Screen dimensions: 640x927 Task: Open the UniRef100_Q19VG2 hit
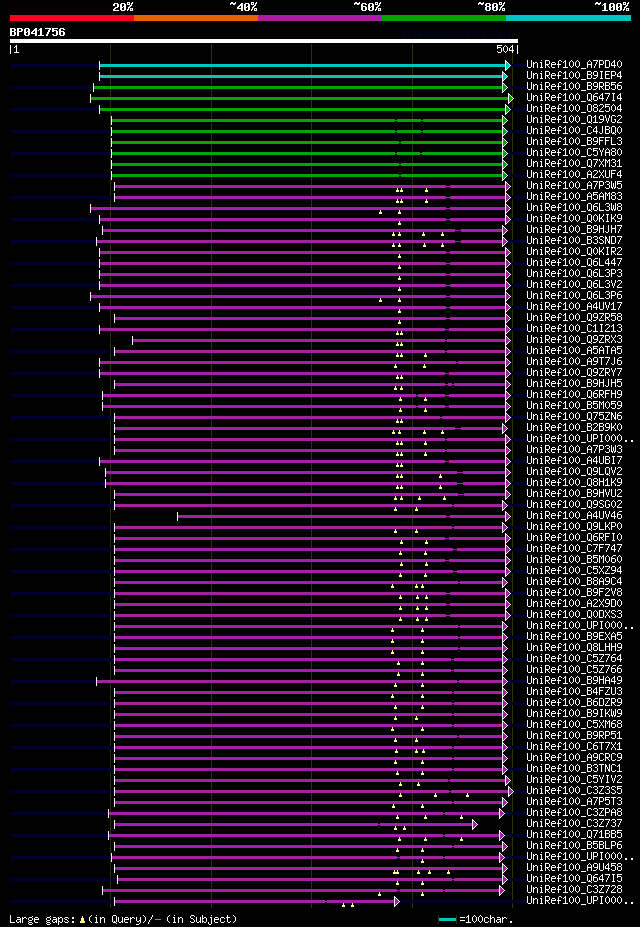[574, 120]
